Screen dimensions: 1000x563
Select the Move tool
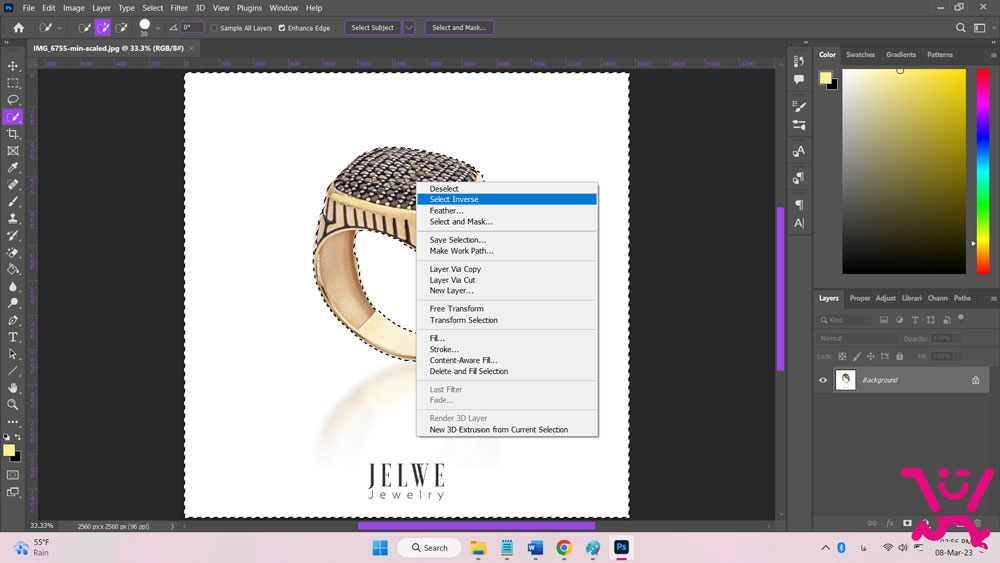(13, 66)
